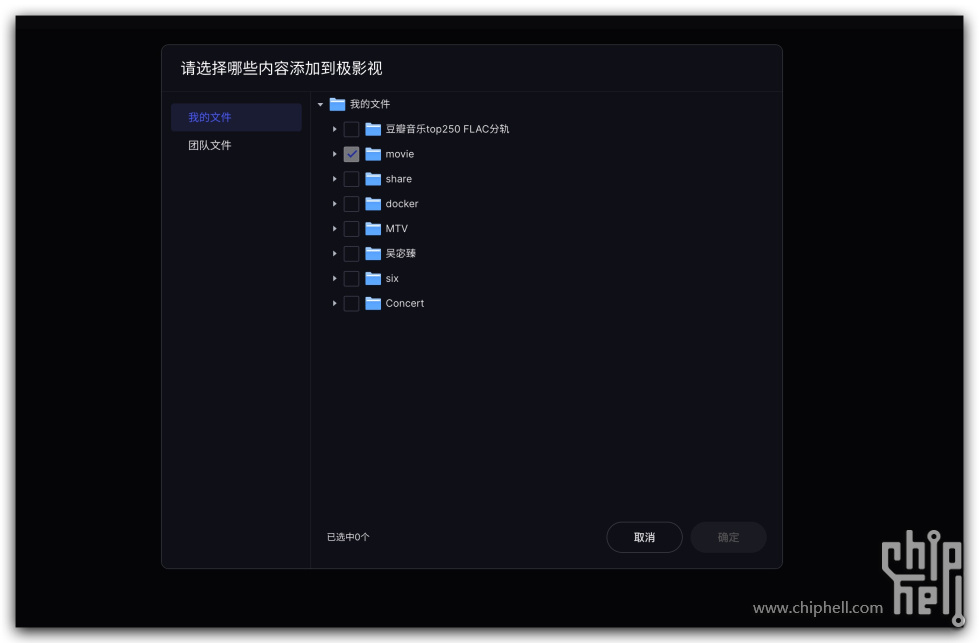Select the share folder name
The height and width of the screenshot is (643, 979).
pyautogui.click(x=398, y=179)
